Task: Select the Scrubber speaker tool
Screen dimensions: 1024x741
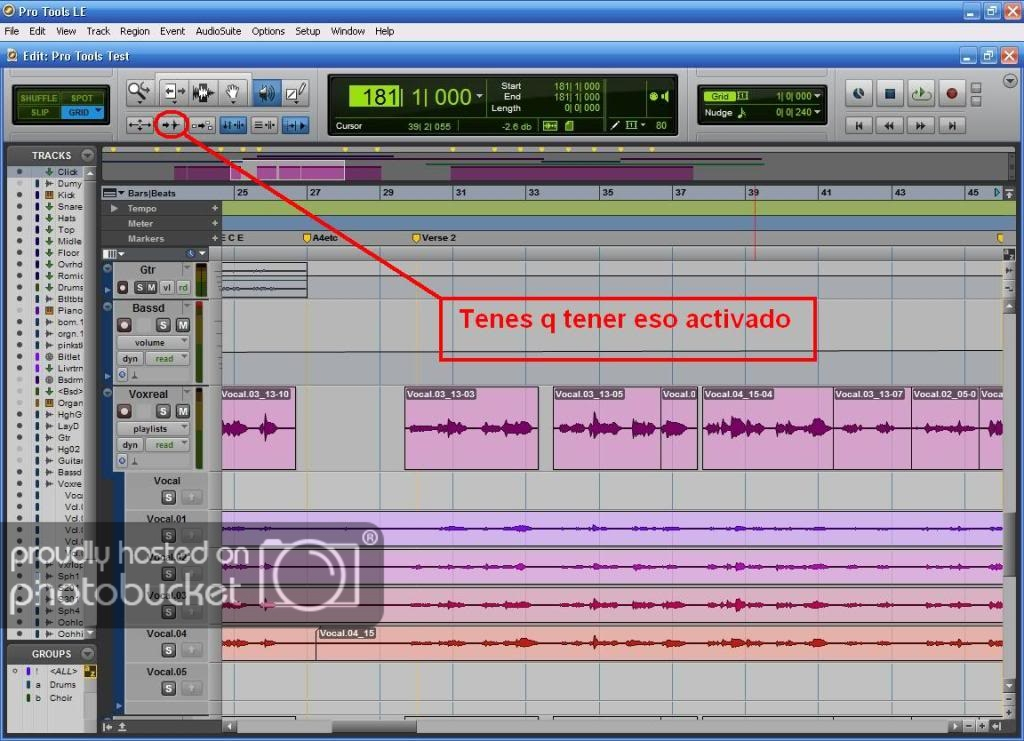Action: tap(266, 93)
